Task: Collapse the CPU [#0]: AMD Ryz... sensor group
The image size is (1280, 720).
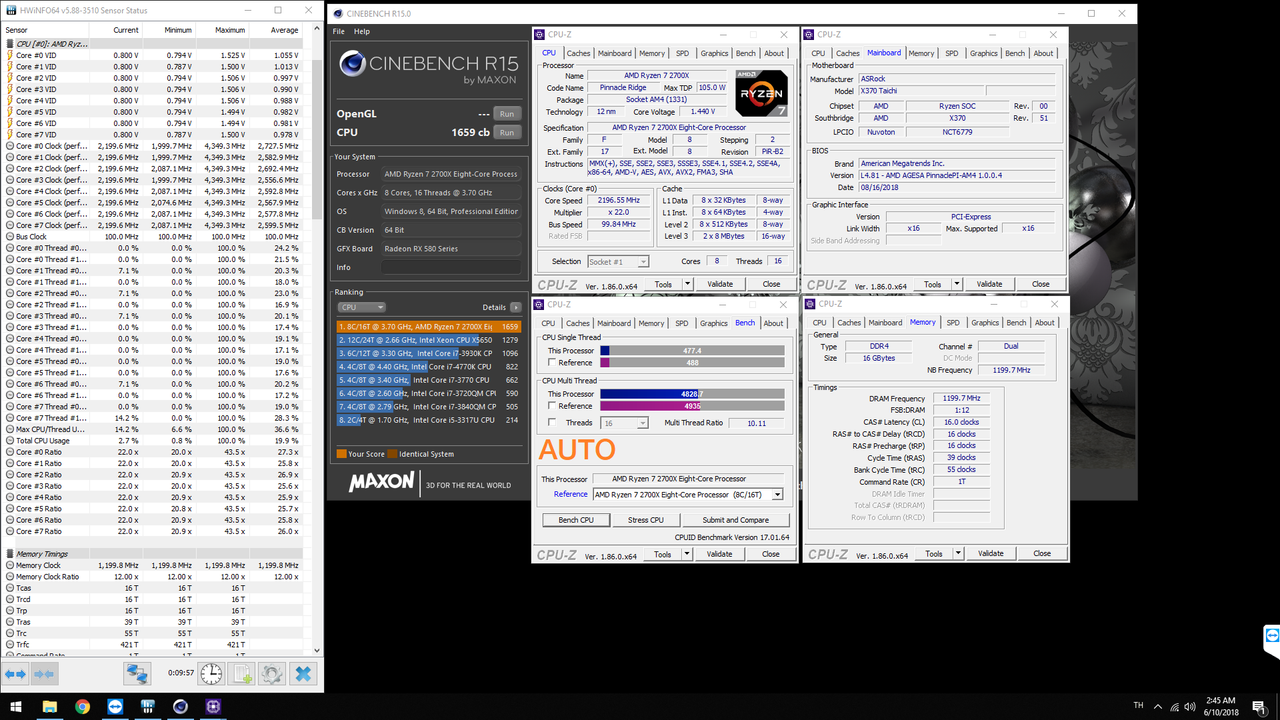Action: pyautogui.click(x=10, y=44)
